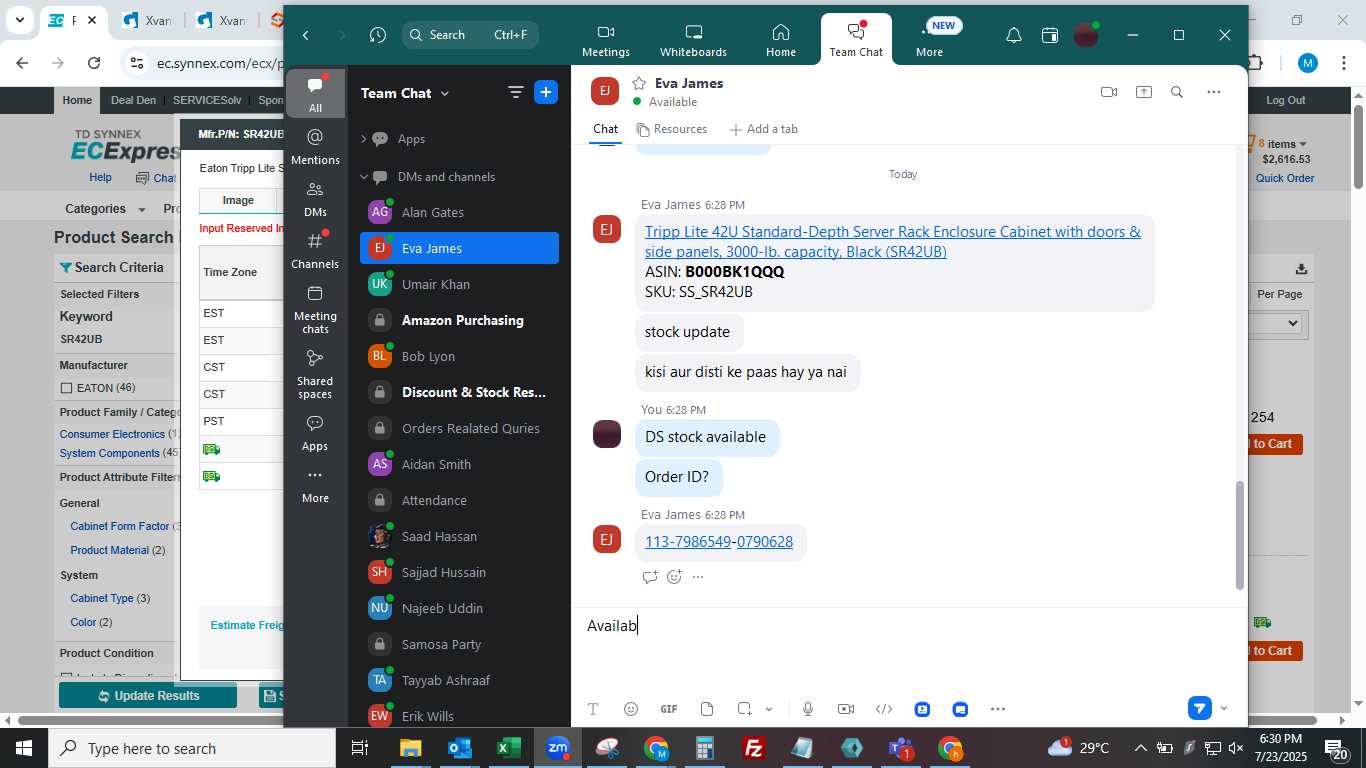1366x768 pixels.
Task: Open Mentions in sidebar
Action: [x=315, y=146]
